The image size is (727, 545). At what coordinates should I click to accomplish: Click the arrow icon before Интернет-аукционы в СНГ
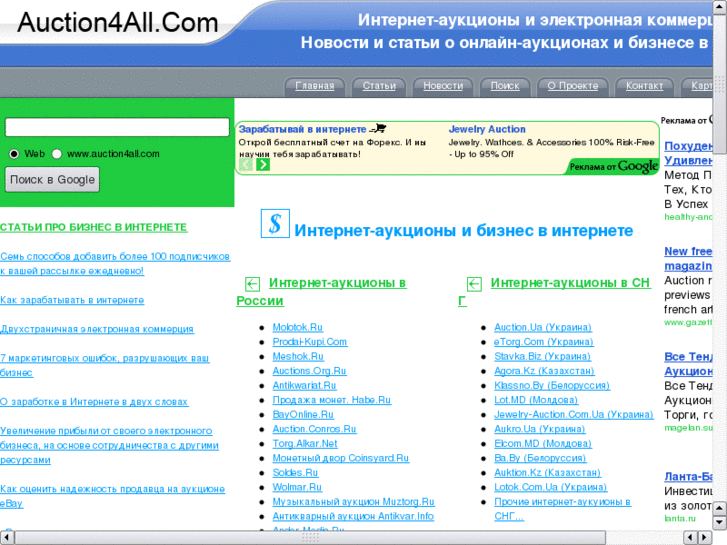[474, 283]
